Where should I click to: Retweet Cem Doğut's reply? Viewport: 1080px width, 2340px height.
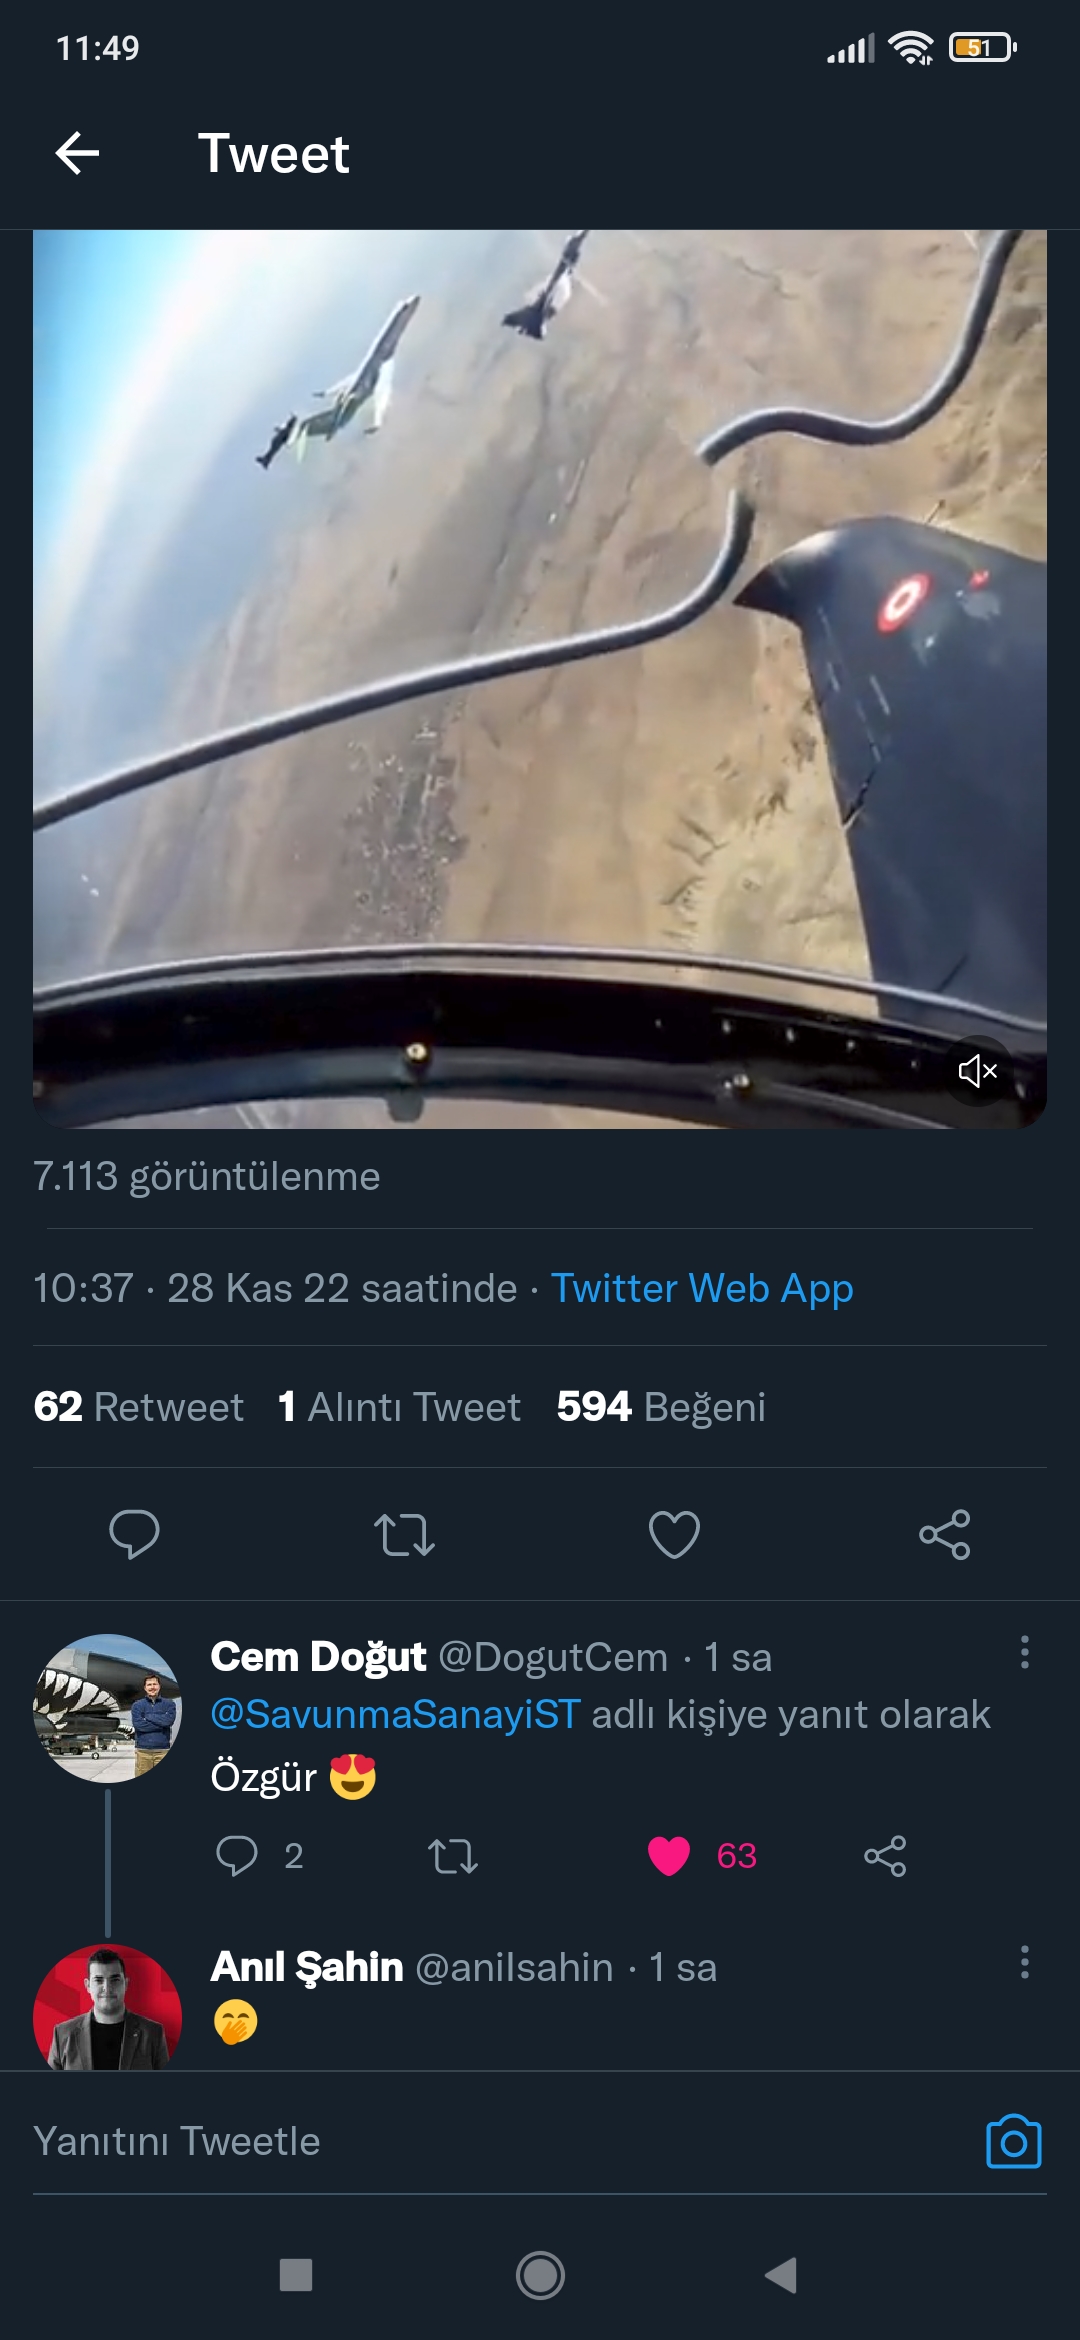[x=452, y=1856]
